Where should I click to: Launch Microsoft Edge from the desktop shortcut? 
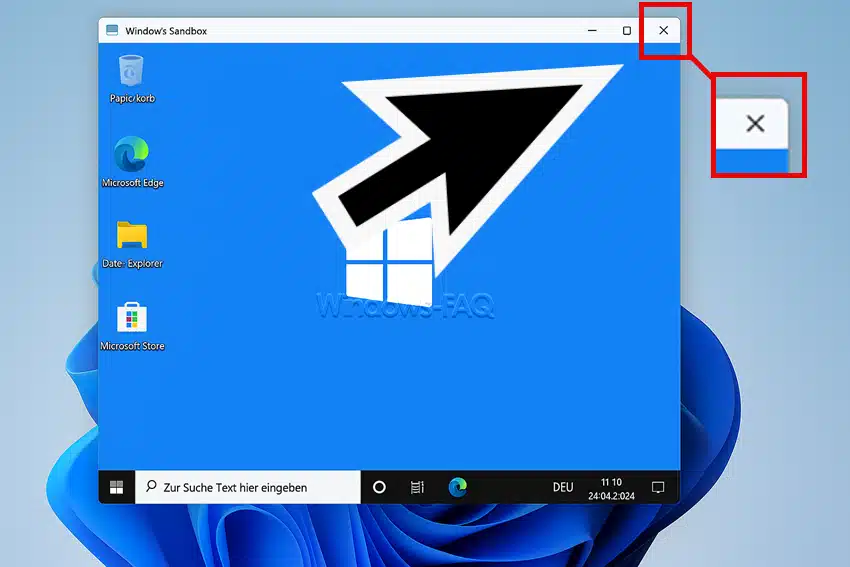click(132, 155)
